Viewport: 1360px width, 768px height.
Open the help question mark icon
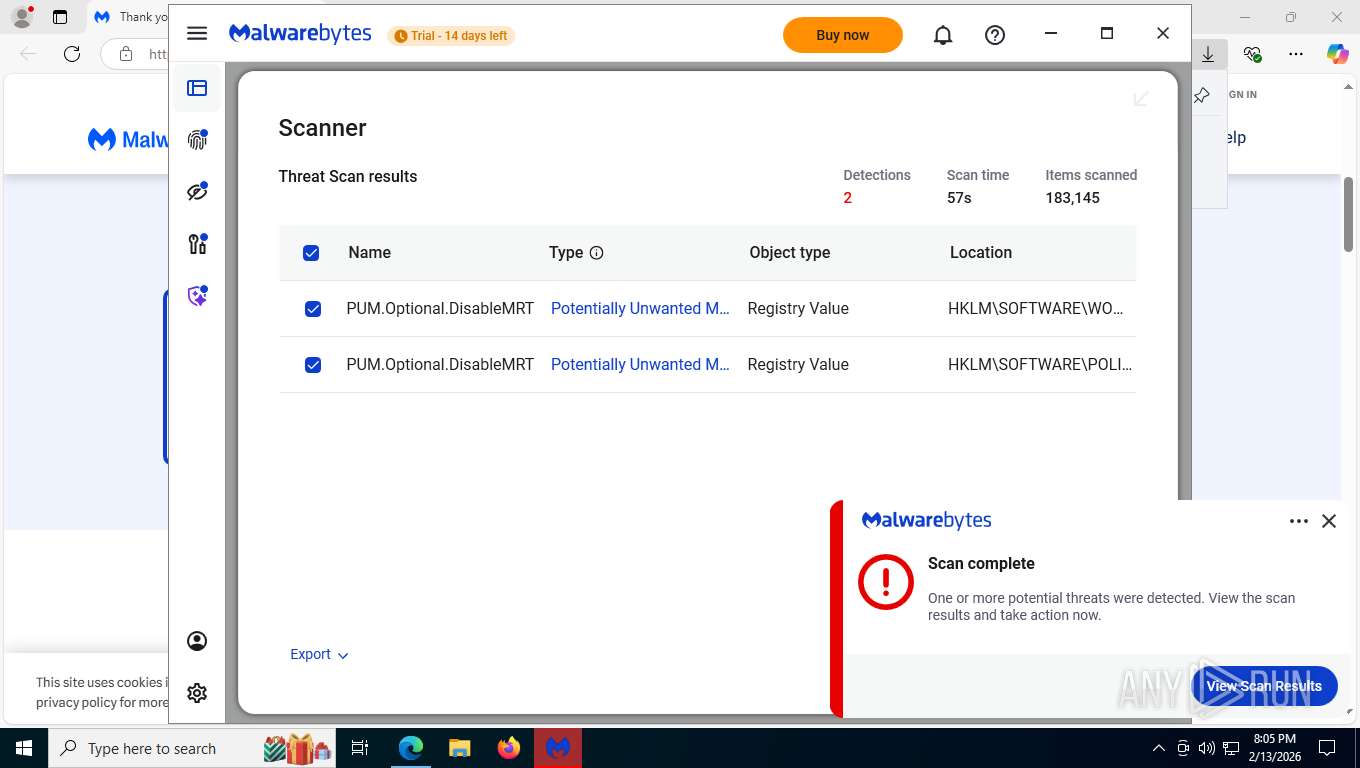click(x=995, y=35)
